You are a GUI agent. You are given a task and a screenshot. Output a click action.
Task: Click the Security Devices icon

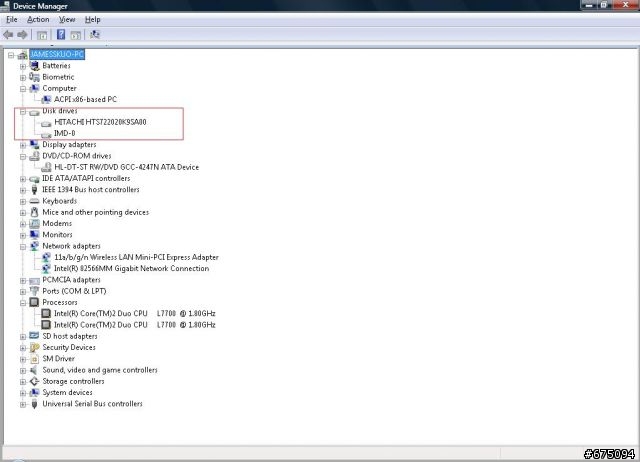tap(35, 348)
